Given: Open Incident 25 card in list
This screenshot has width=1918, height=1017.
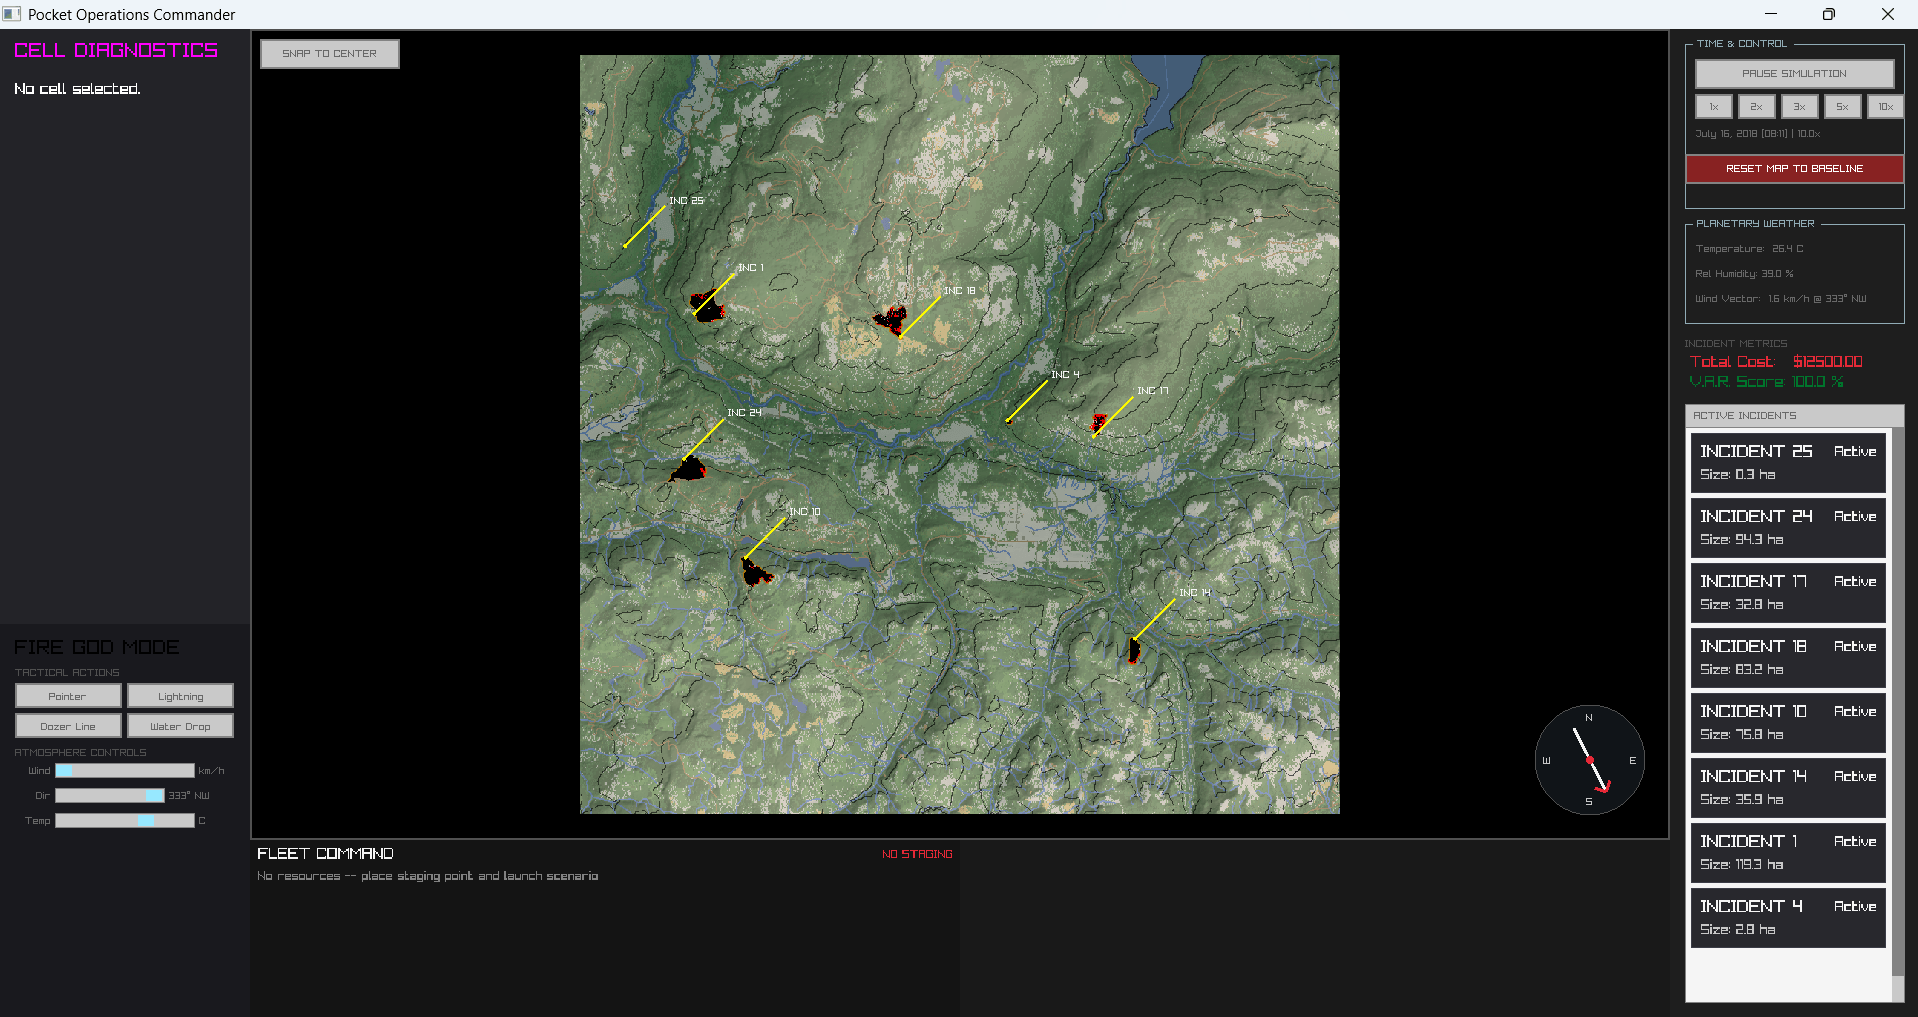Looking at the screenshot, I should (x=1788, y=463).
